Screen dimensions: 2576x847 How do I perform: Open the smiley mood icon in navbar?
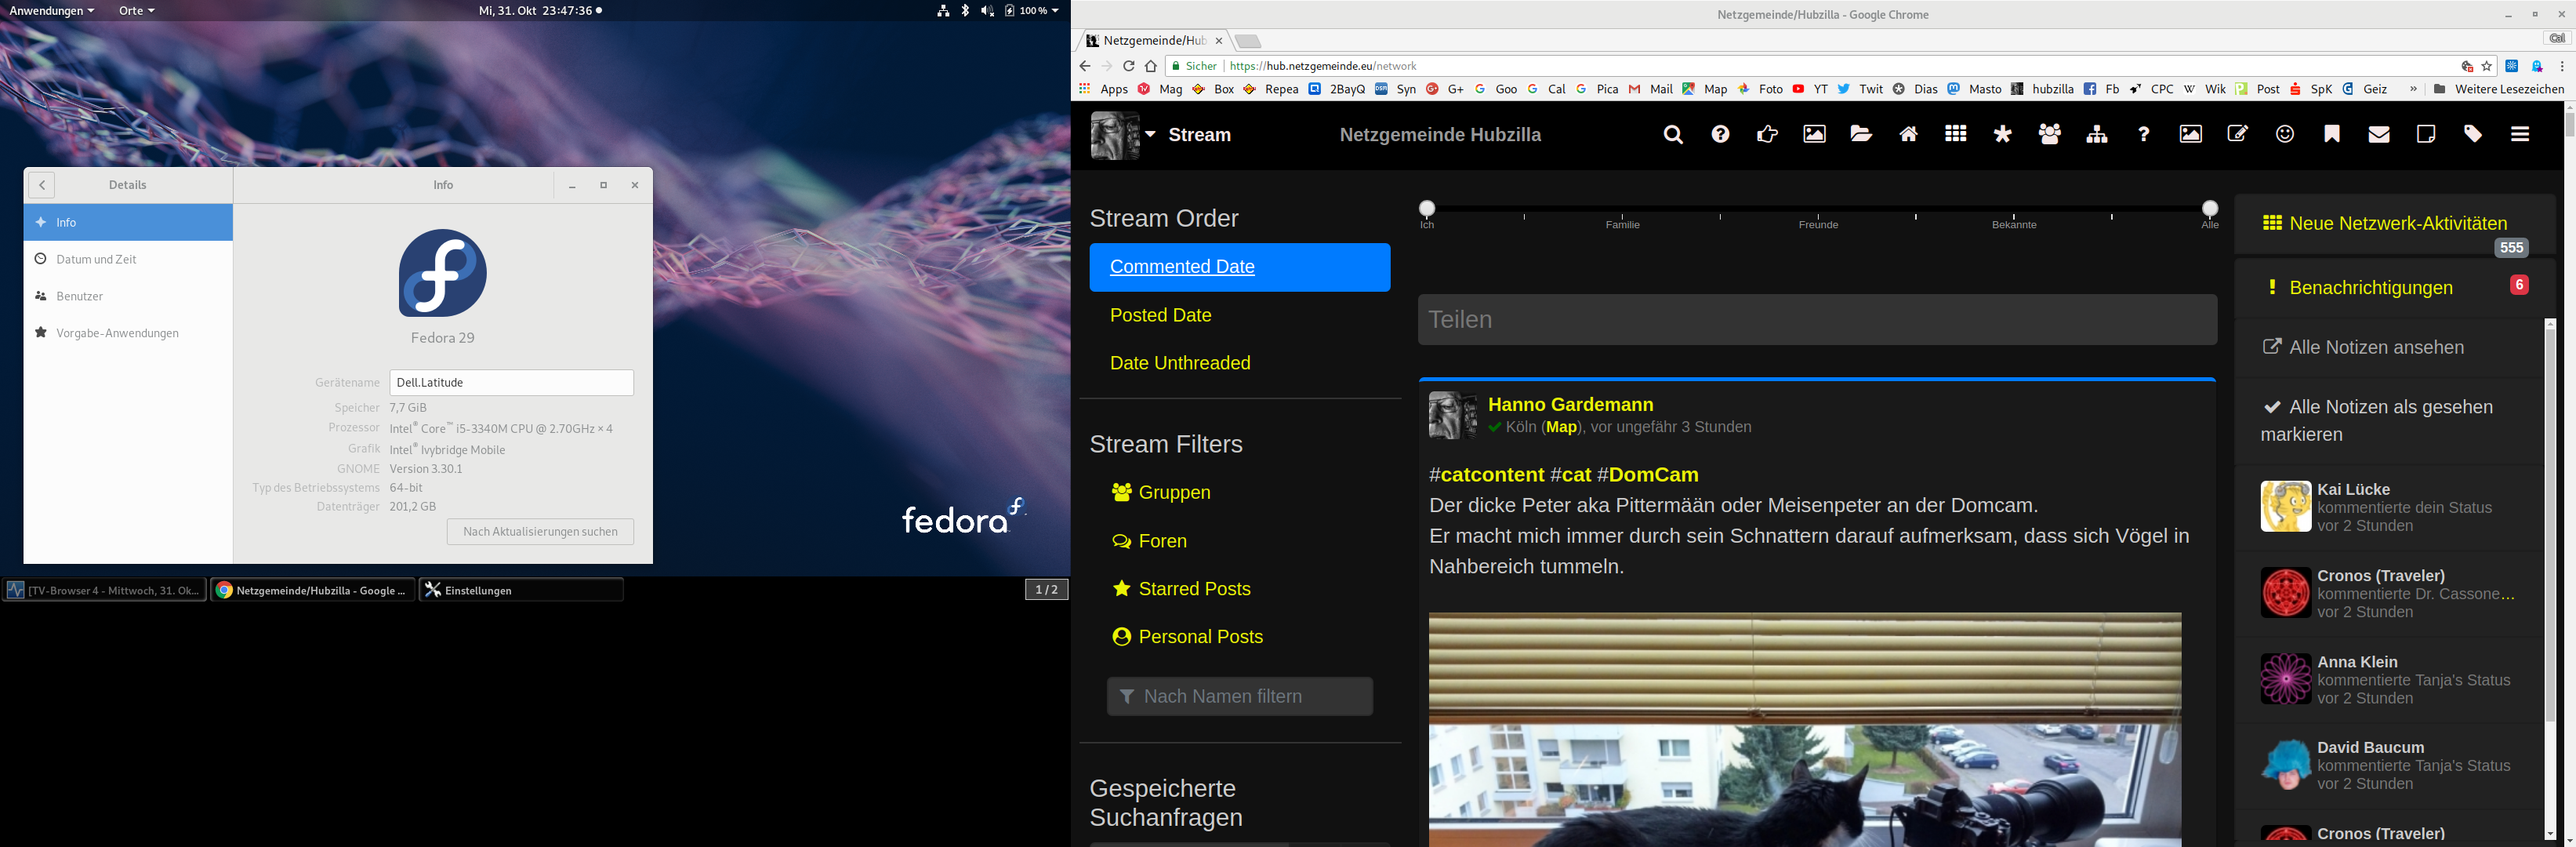(x=2284, y=135)
